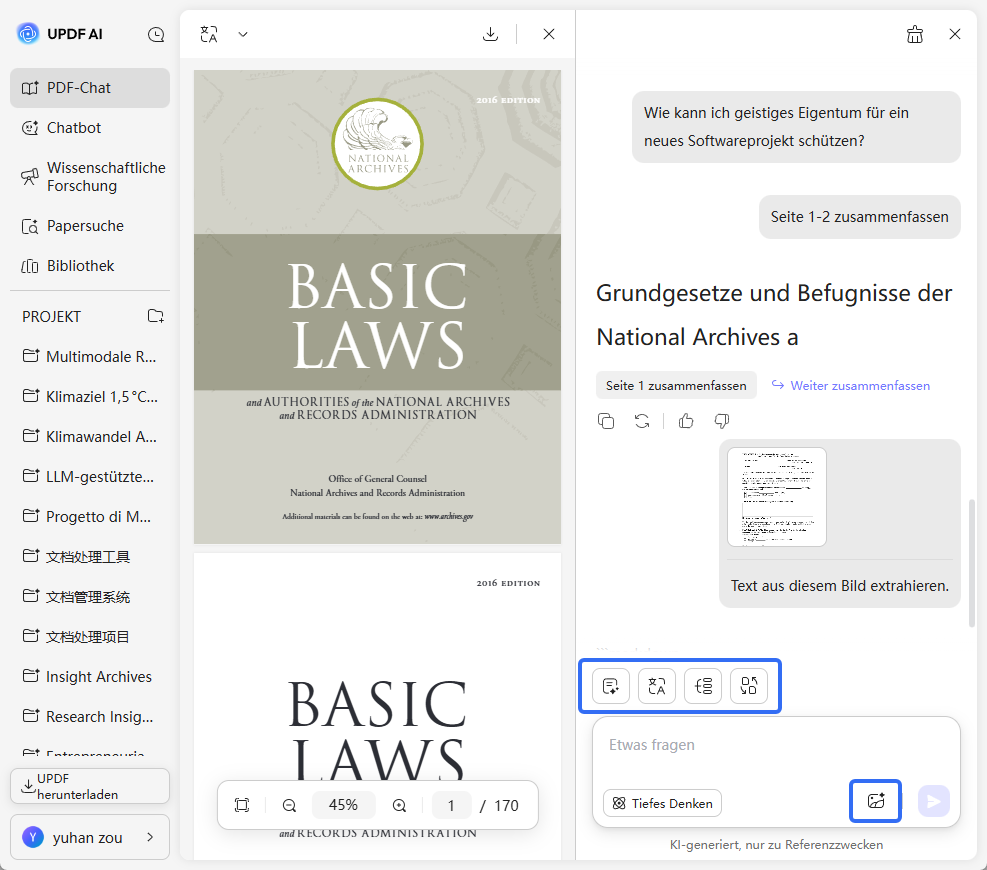
Task: Click the Bibliothek books icon
Action: pyautogui.click(x=30, y=266)
